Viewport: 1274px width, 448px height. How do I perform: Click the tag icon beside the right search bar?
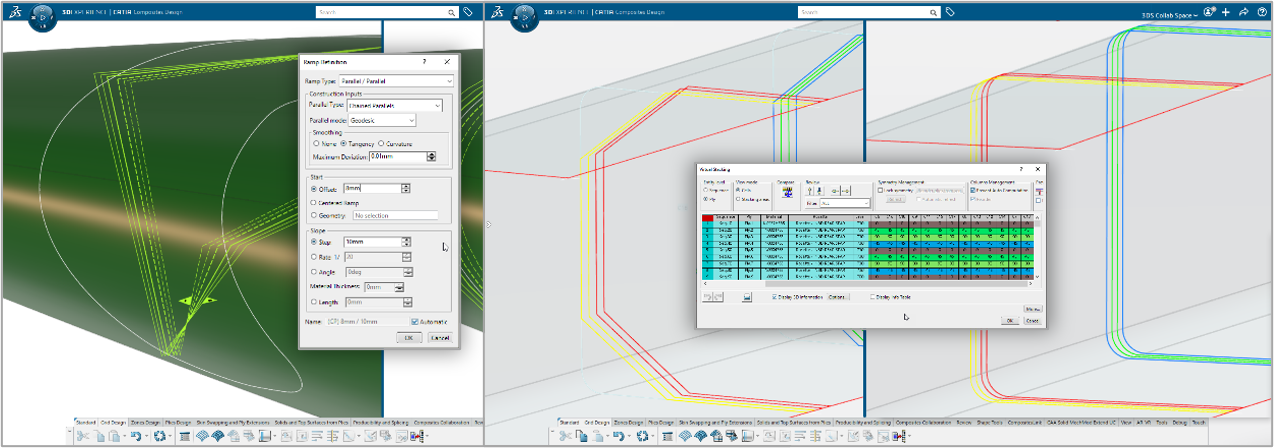tap(951, 12)
